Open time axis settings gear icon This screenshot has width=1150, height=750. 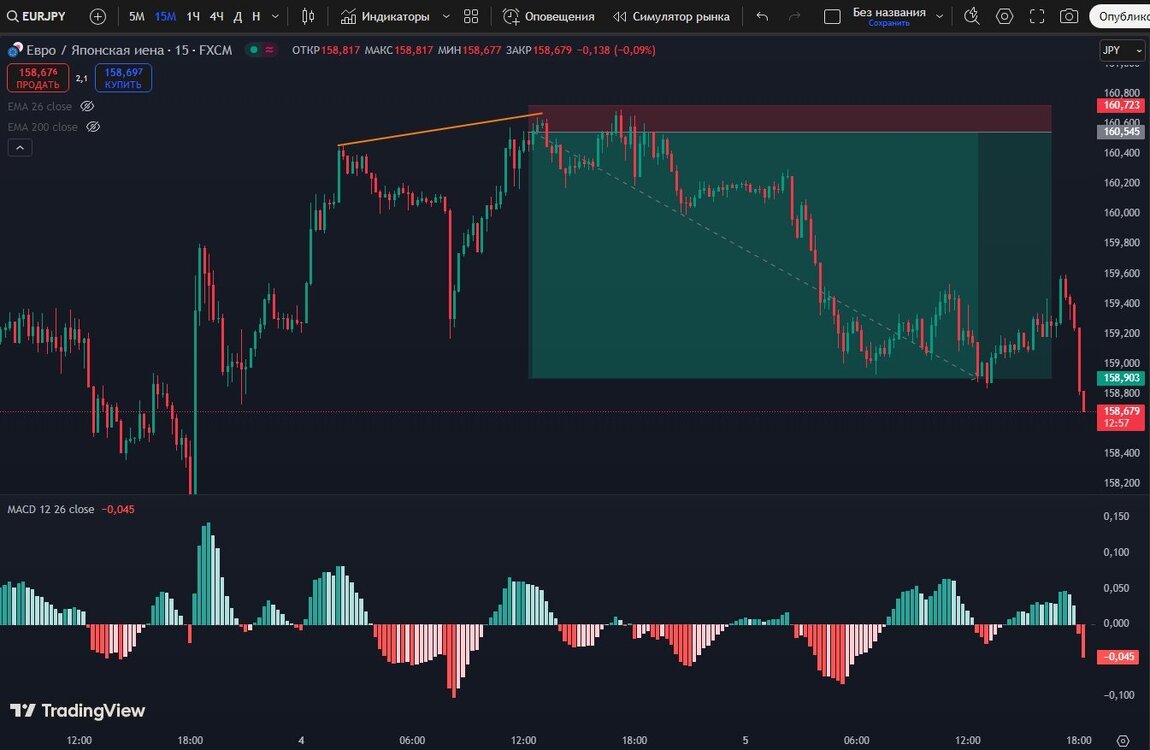pos(1122,740)
